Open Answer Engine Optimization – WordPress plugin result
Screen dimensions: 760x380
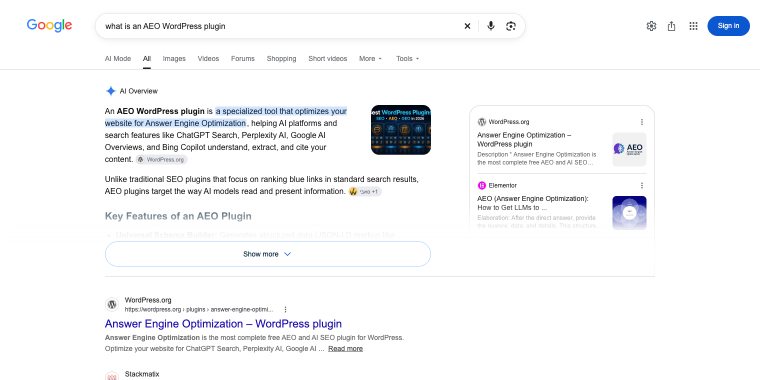[x=223, y=324]
